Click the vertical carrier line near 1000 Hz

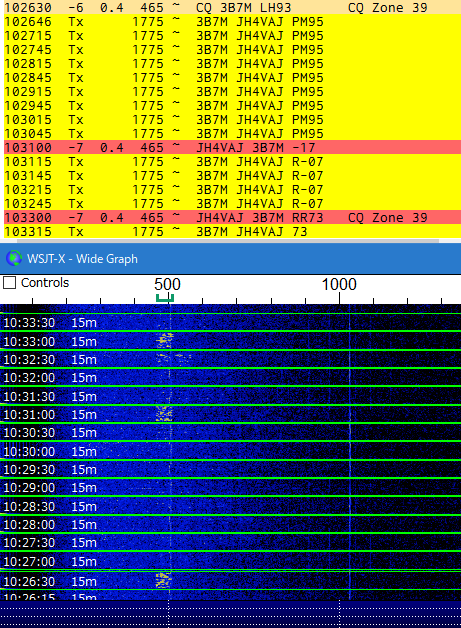[x=350, y=449]
